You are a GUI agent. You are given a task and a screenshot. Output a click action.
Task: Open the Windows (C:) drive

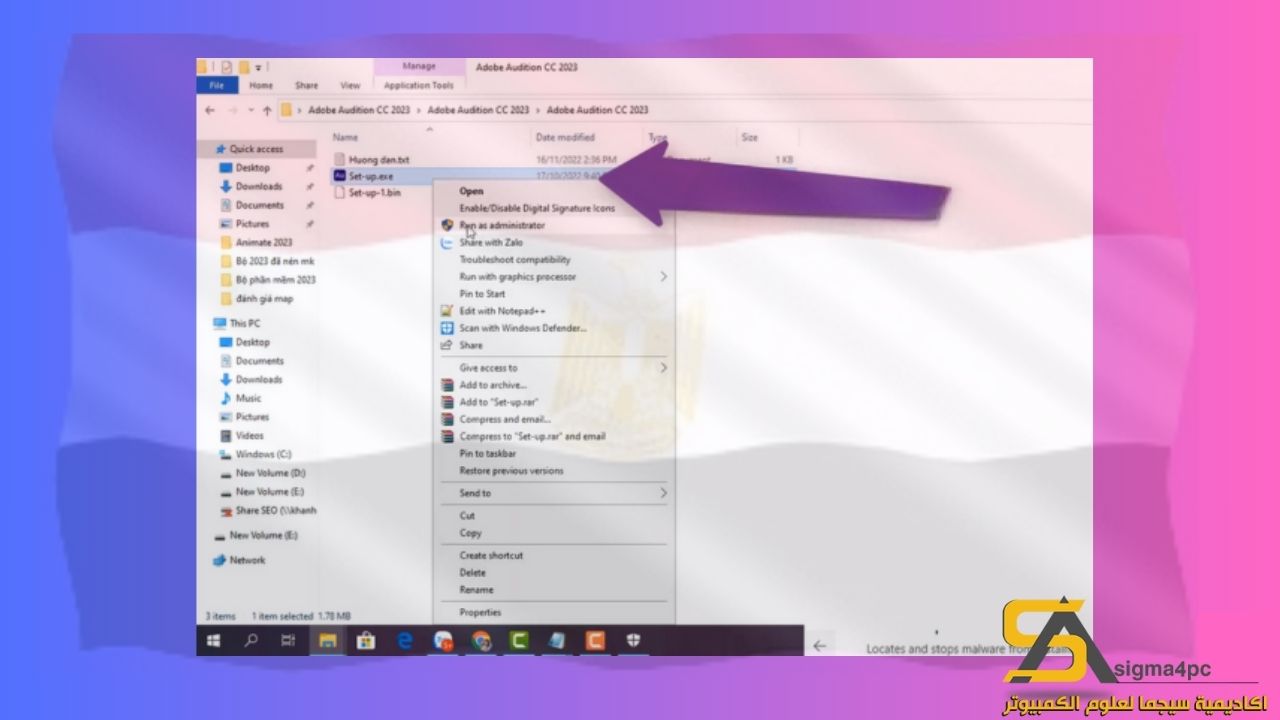point(263,454)
